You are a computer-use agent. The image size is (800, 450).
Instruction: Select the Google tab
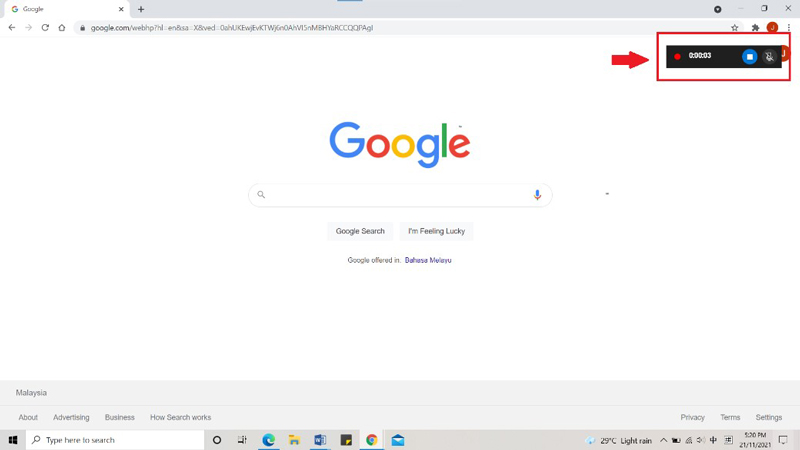coord(65,9)
